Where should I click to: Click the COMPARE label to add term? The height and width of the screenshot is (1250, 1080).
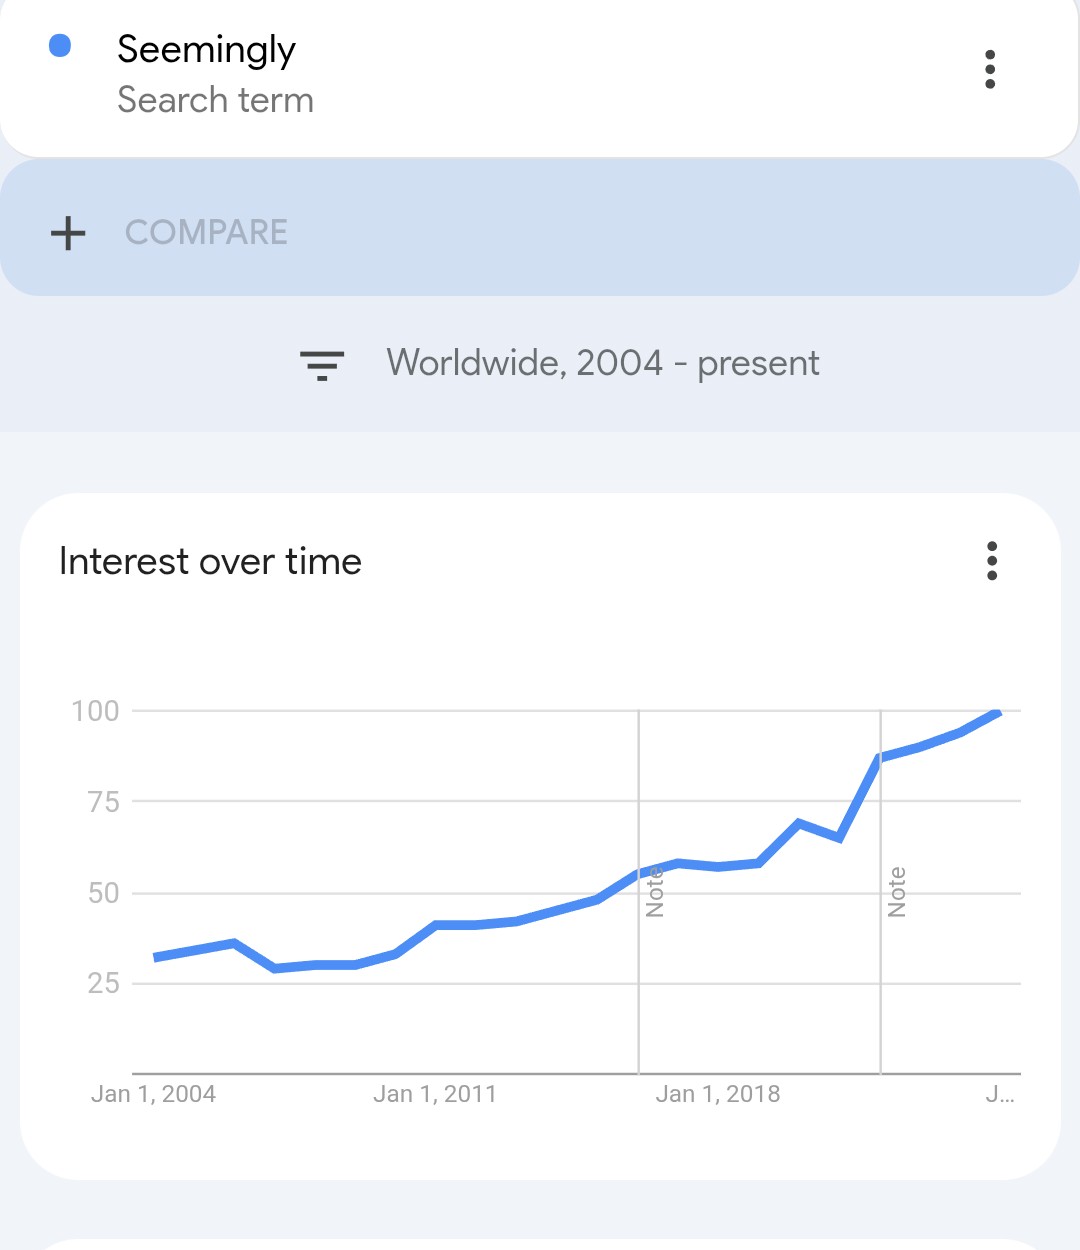coord(206,233)
